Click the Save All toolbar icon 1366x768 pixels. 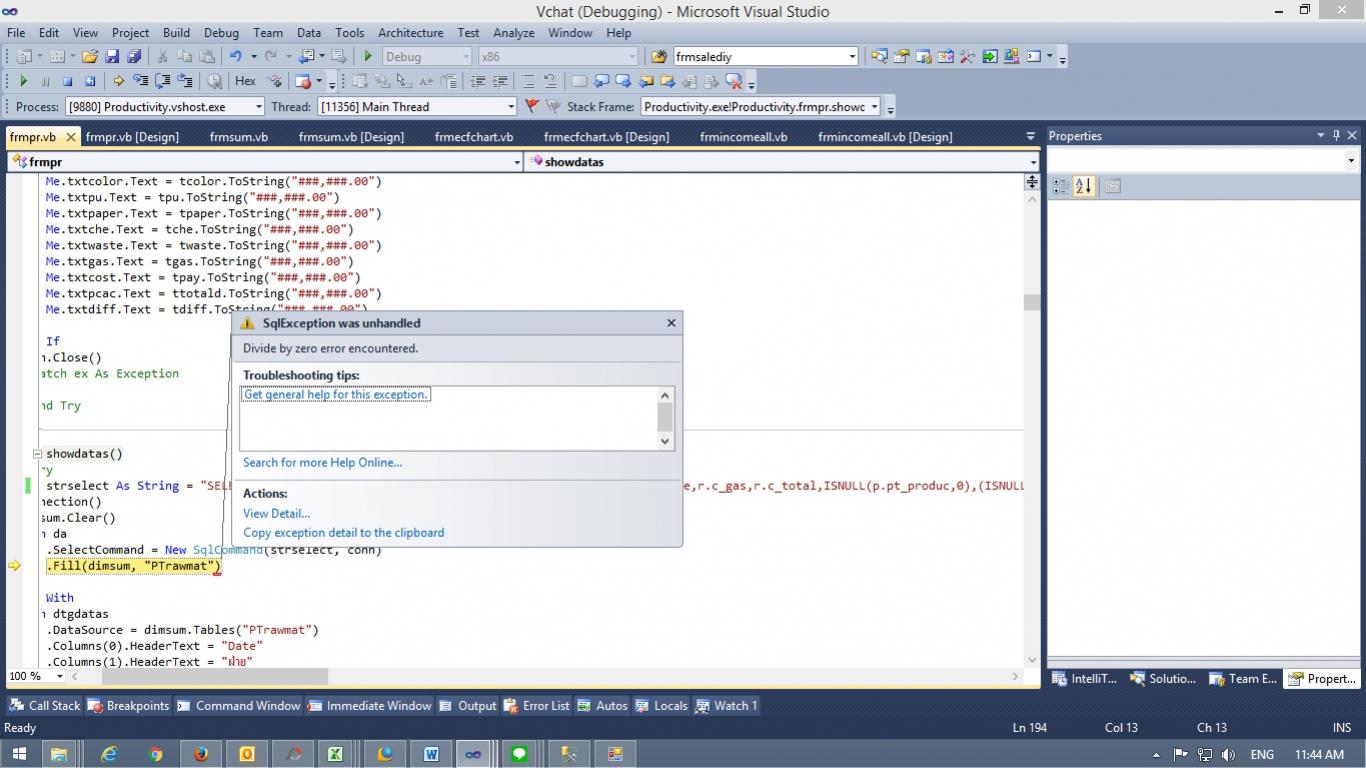tap(133, 57)
